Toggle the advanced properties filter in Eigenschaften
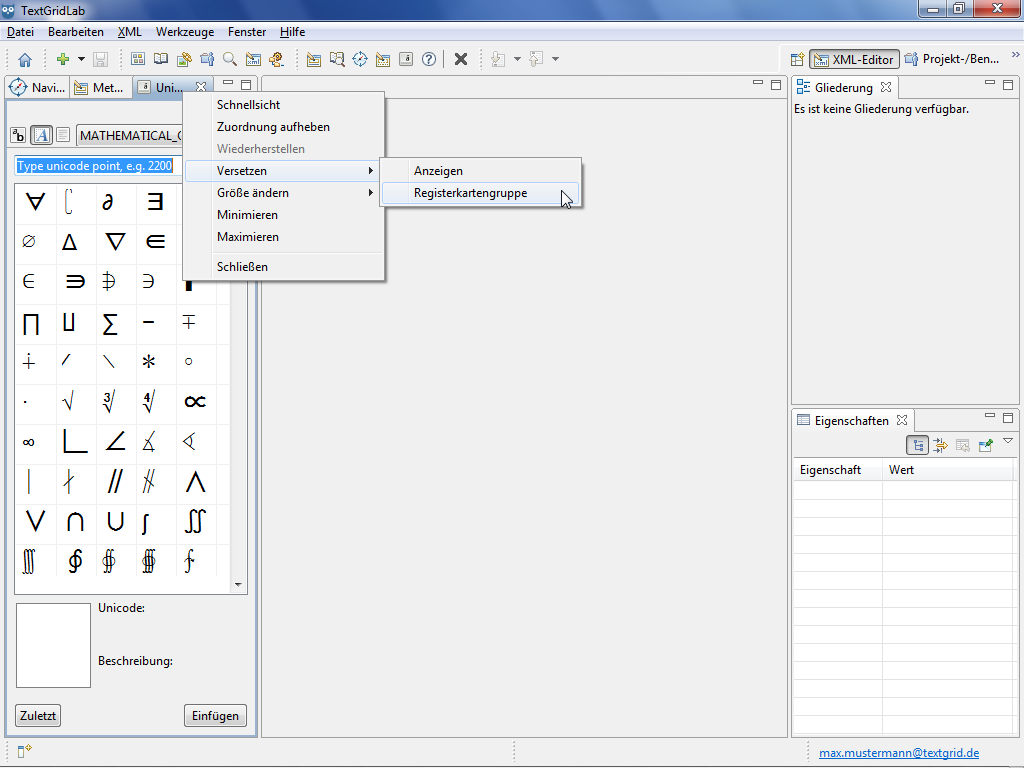The height and width of the screenshot is (768, 1024). point(941,446)
